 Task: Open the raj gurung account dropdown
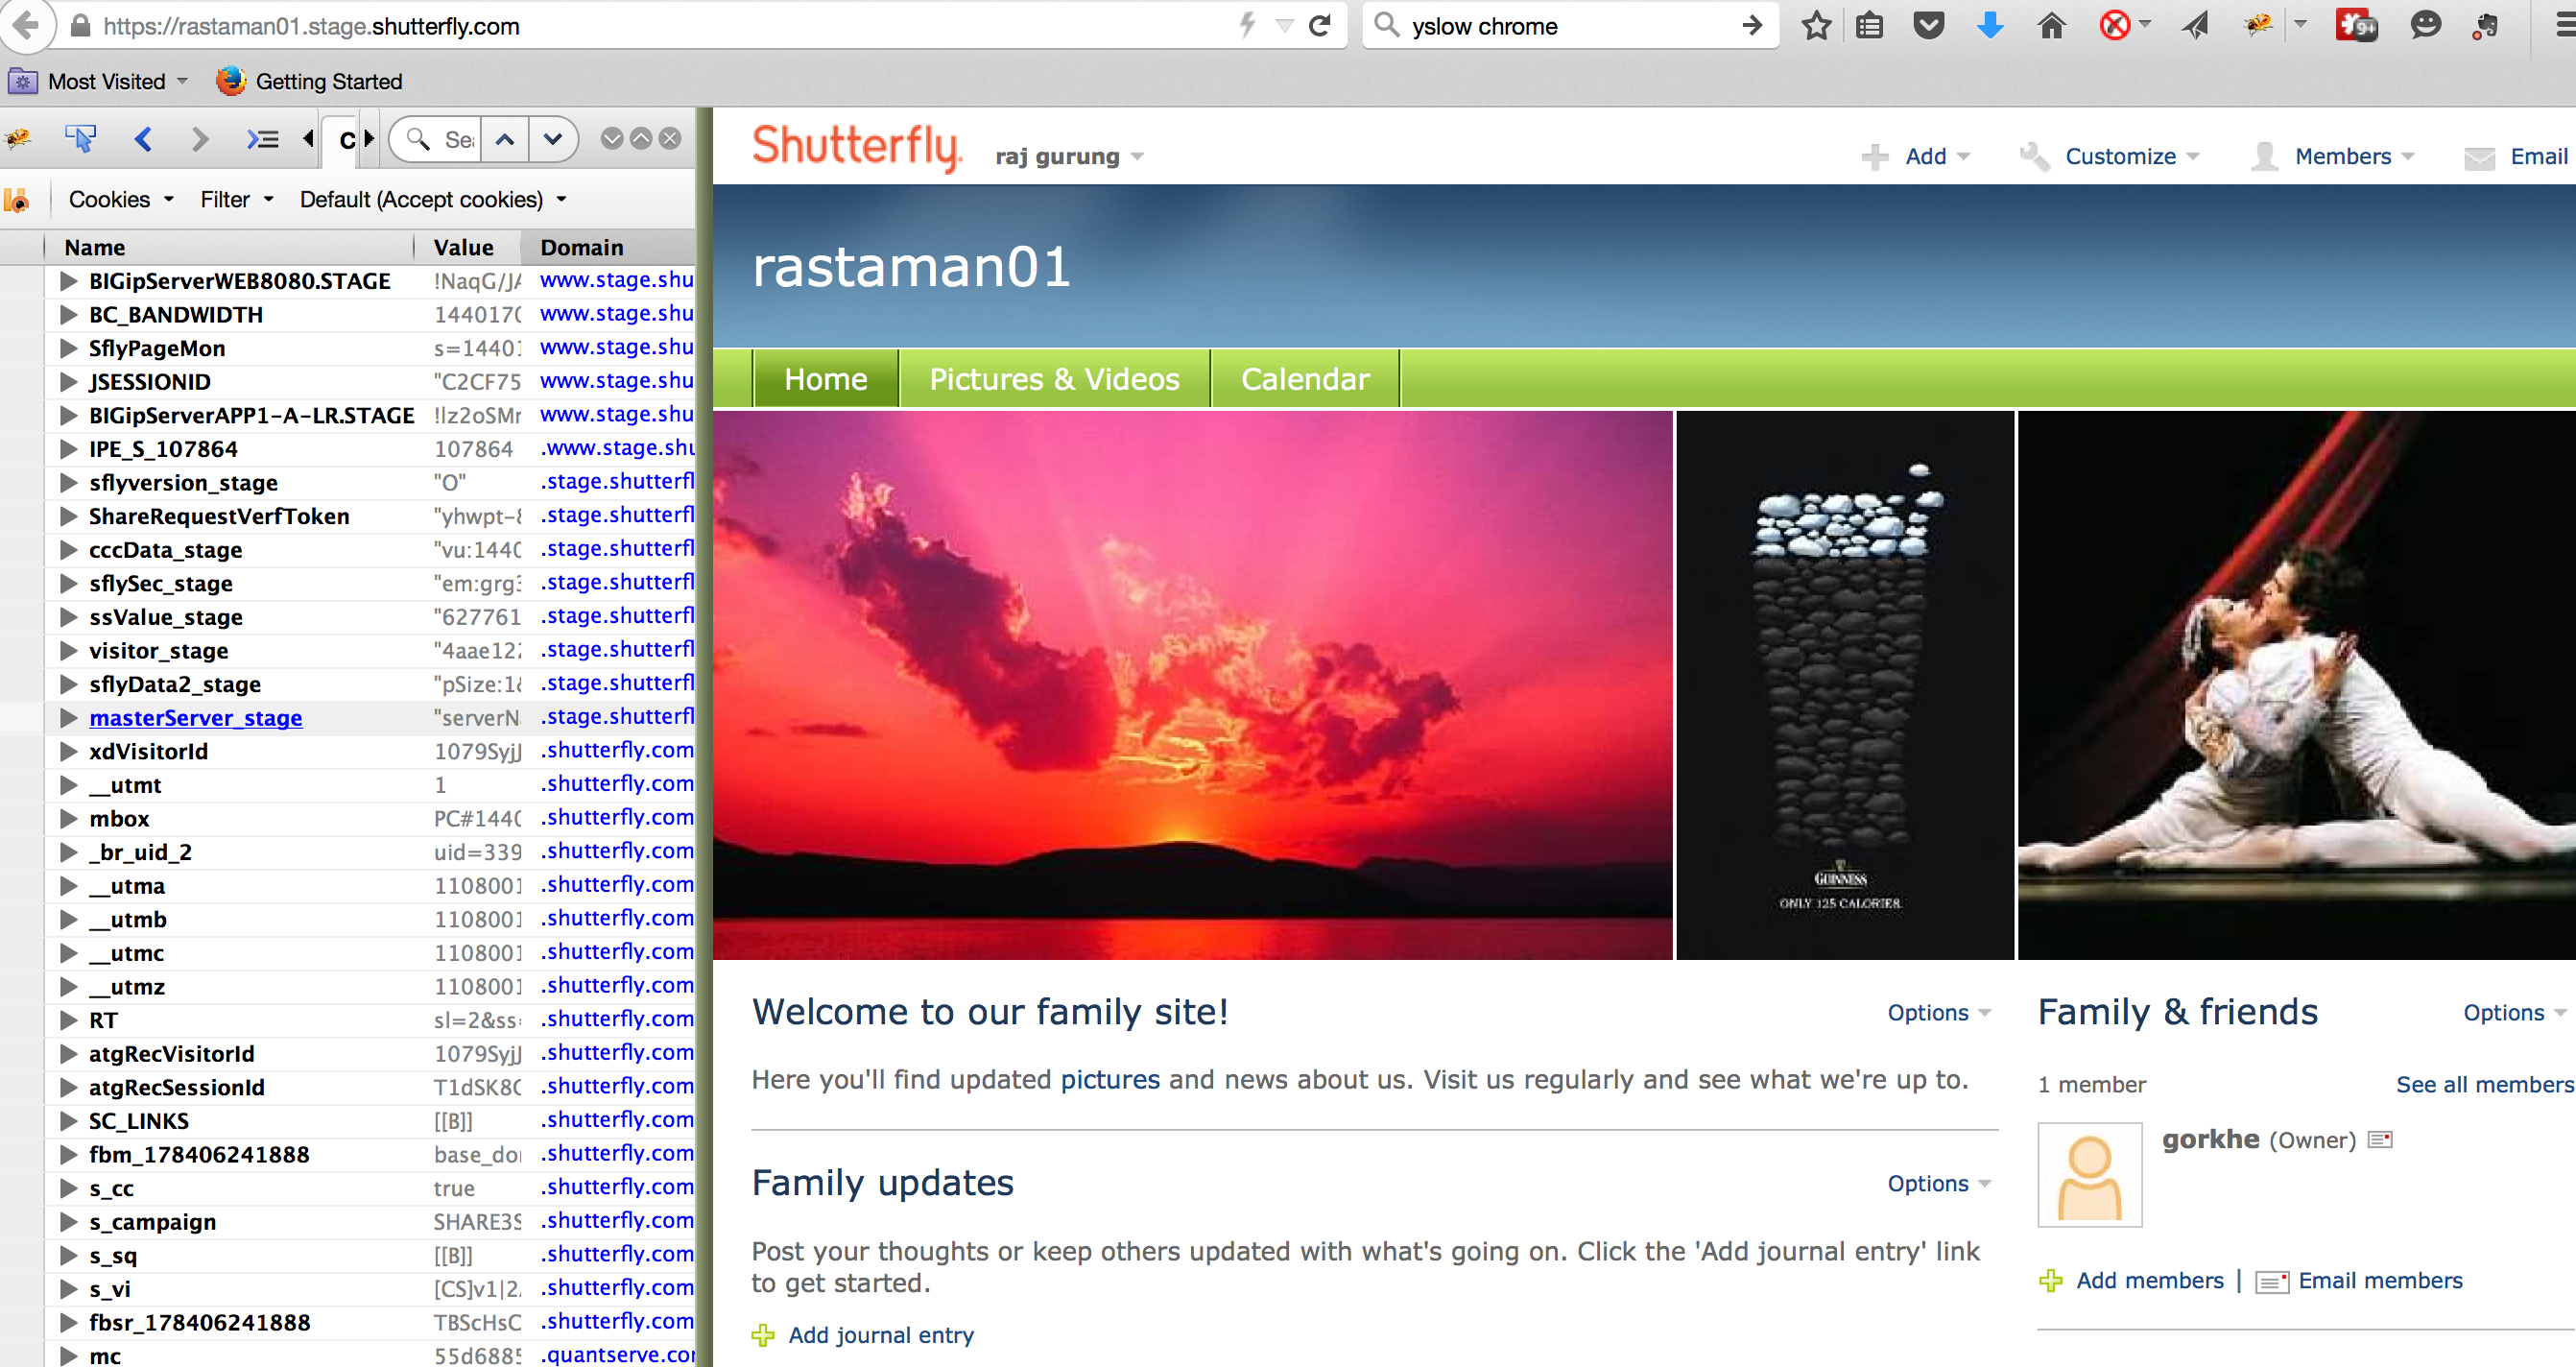1069,156
